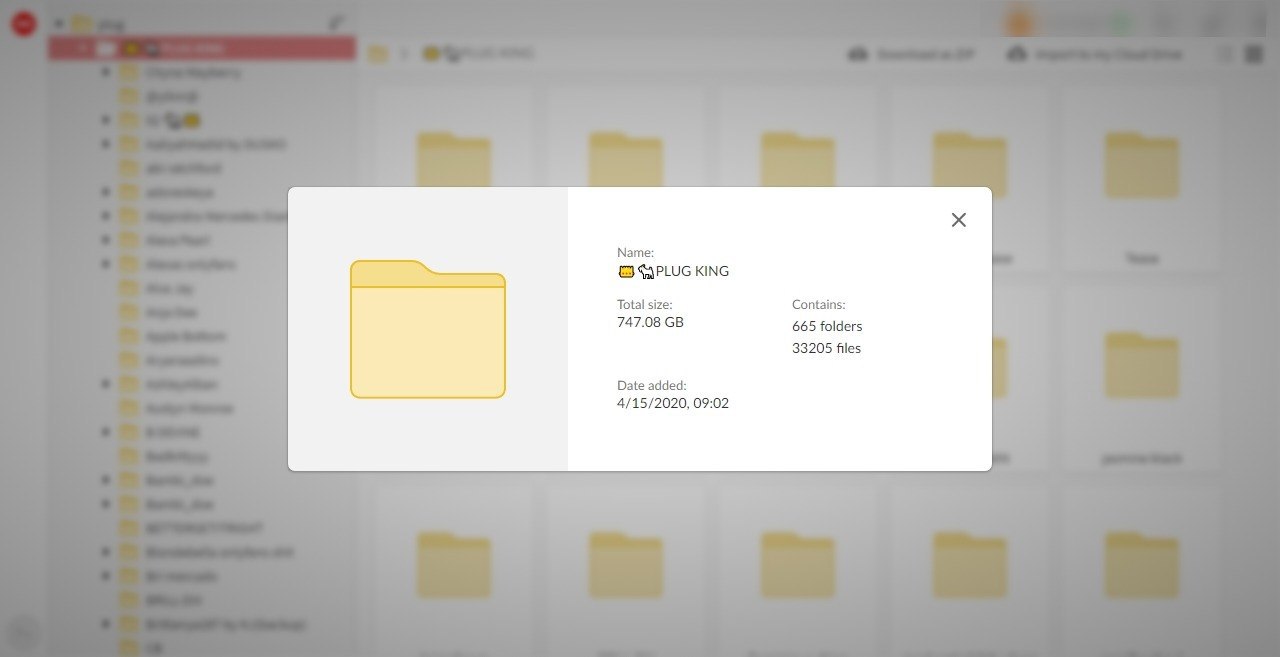
Task: Click the date added value 4/15/2020, 09:02
Action: coord(673,403)
